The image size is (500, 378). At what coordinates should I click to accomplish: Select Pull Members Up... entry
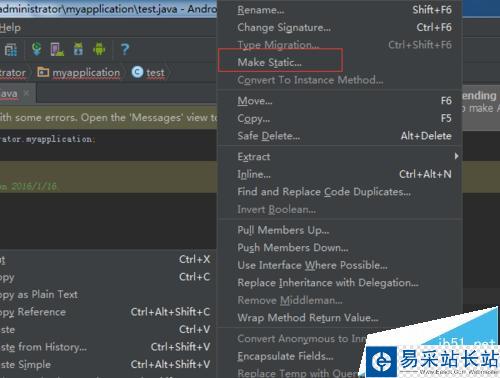339,230
